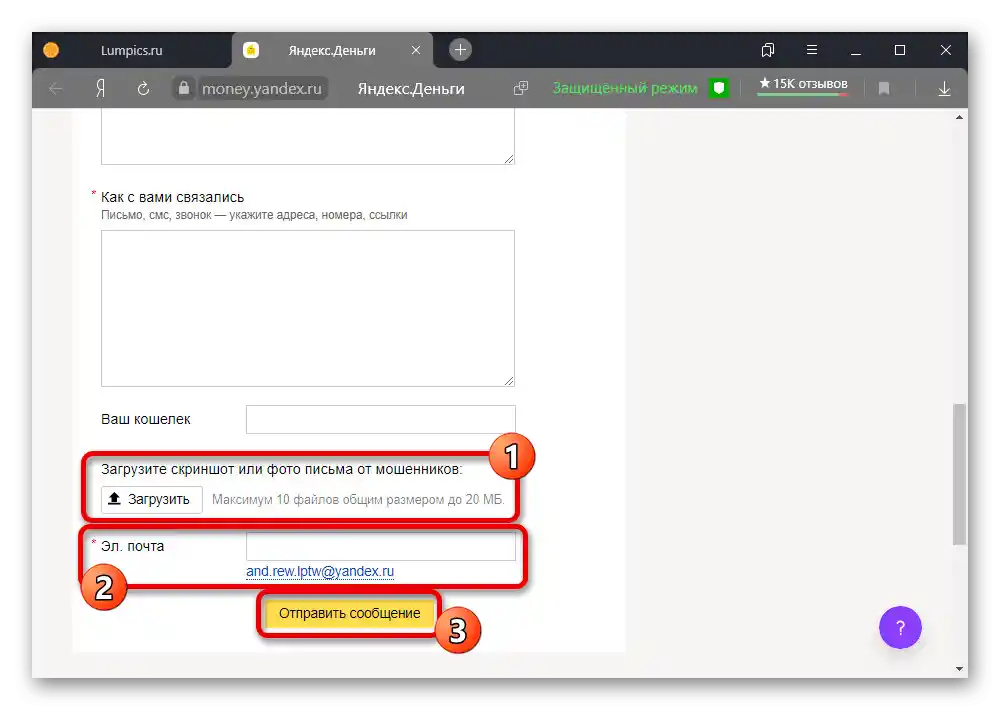Reload the current page
Screen dimensions: 1000x710
(143, 89)
